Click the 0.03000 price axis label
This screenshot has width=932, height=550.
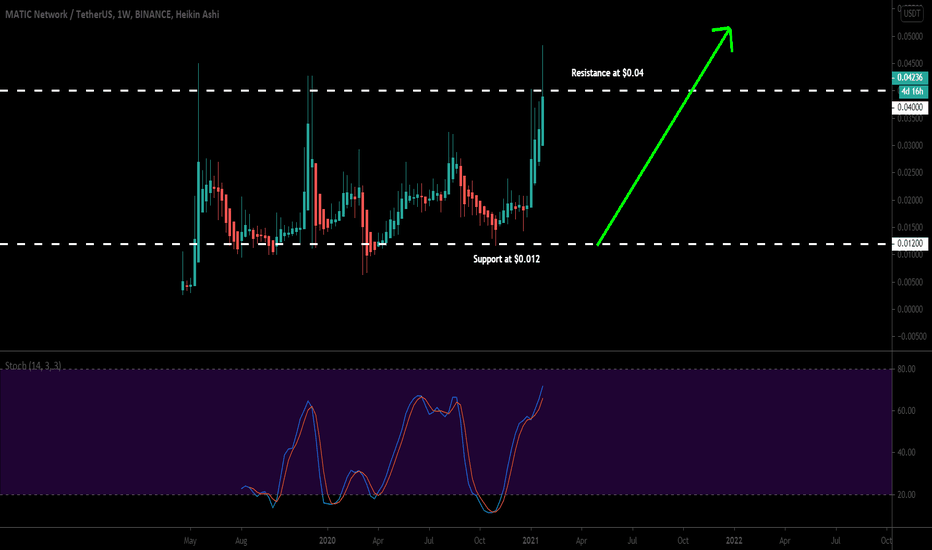[910, 146]
